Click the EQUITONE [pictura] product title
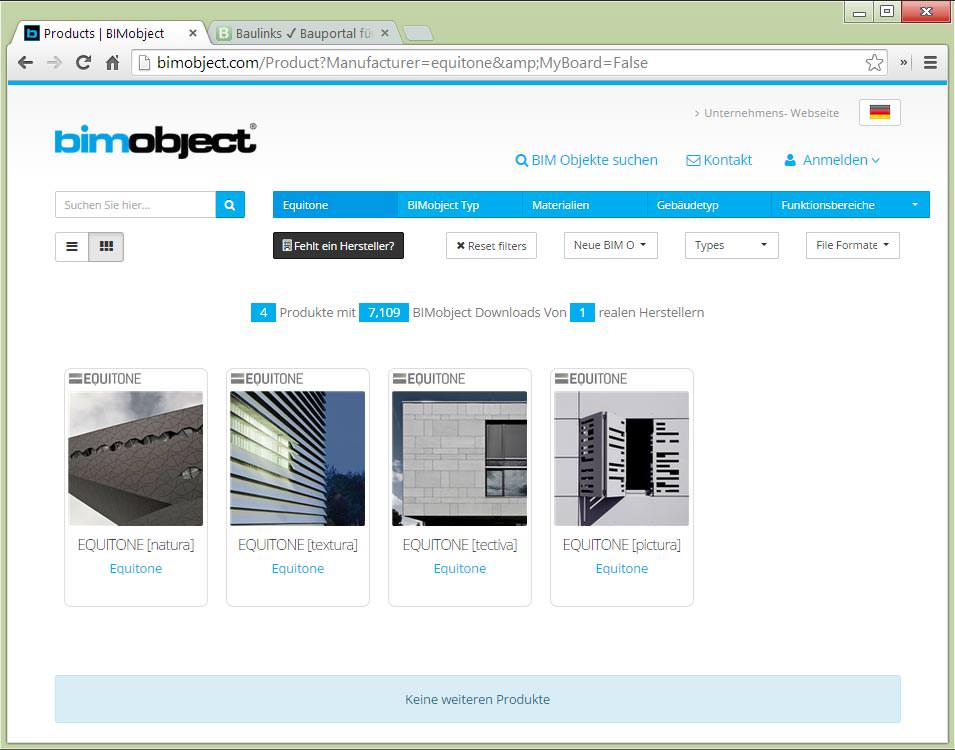The width and height of the screenshot is (955, 750). pos(622,545)
